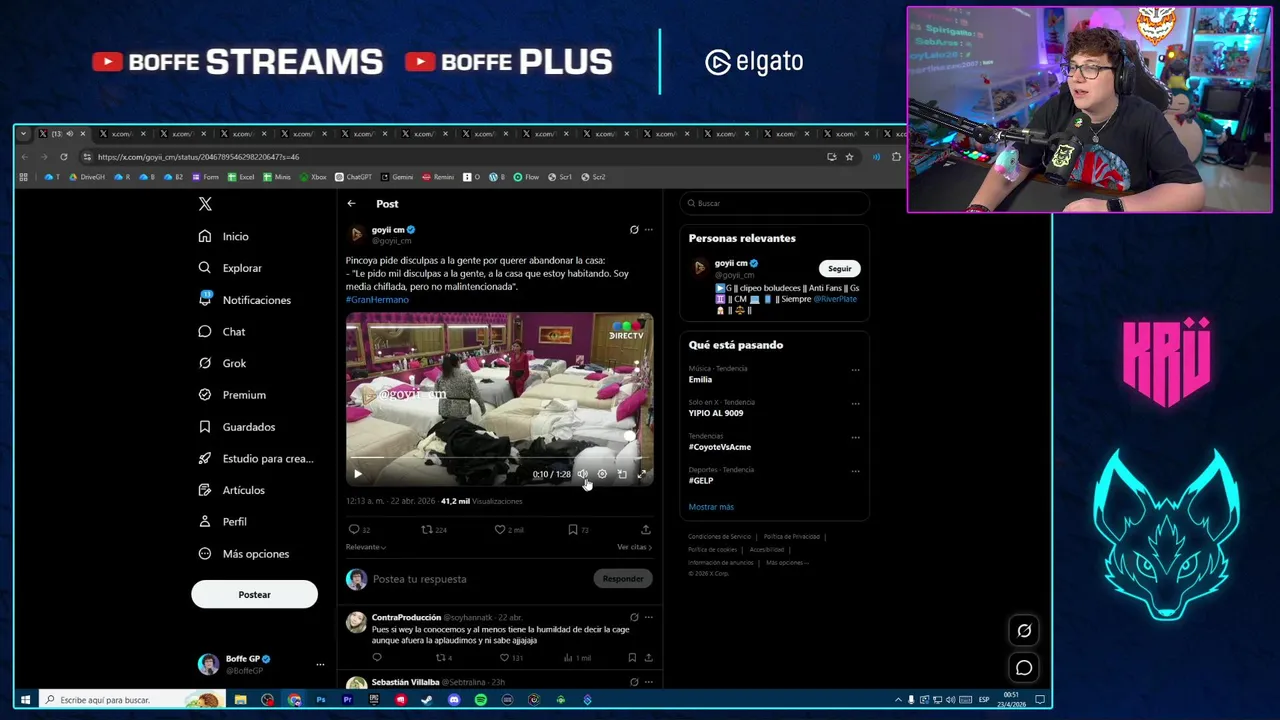Open ChatGPT bookmark in bookmarks bar
The height and width of the screenshot is (720, 1280).
click(x=353, y=177)
